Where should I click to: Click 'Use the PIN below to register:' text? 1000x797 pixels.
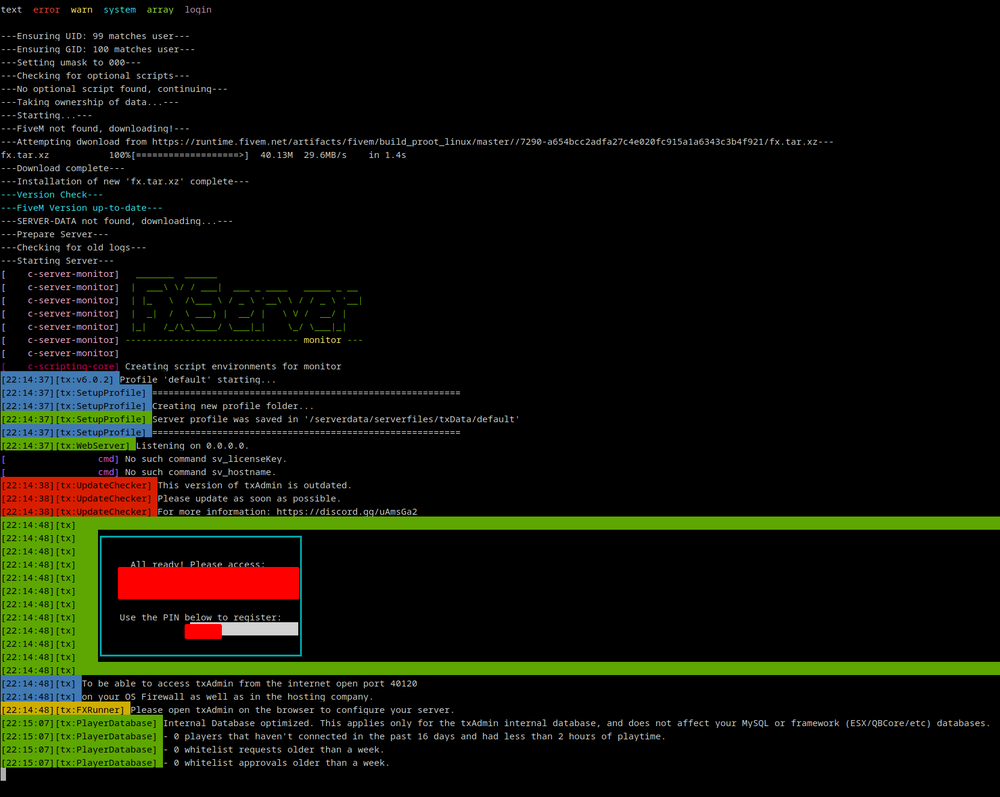click(200, 617)
